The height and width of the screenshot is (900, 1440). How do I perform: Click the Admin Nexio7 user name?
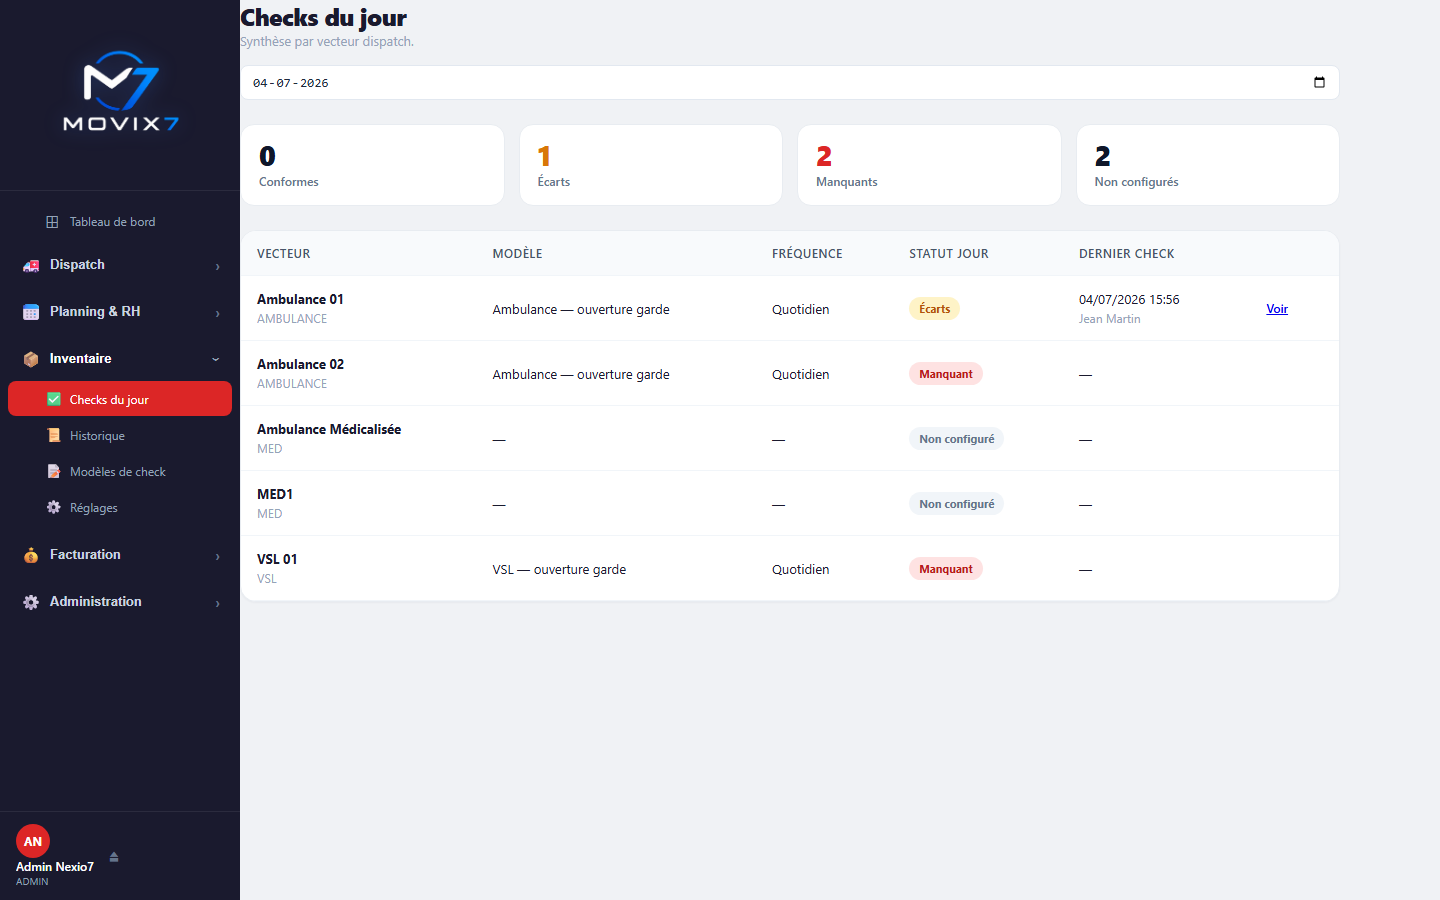click(55, 867)
